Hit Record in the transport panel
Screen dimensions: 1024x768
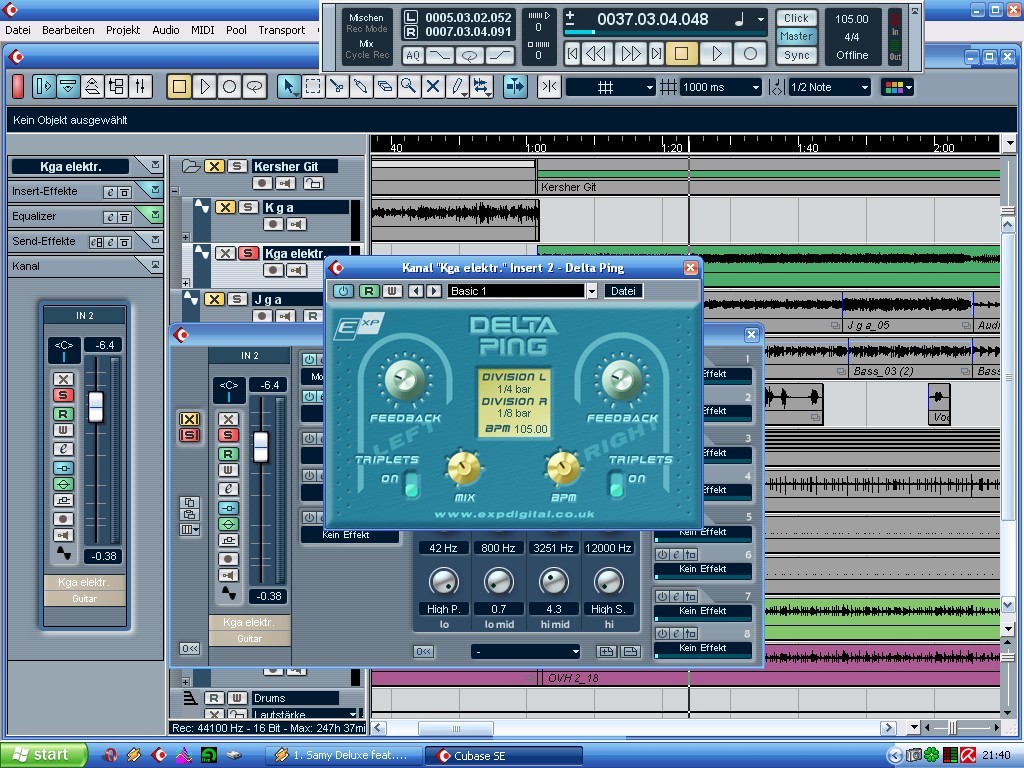click(x=750, y=54)
